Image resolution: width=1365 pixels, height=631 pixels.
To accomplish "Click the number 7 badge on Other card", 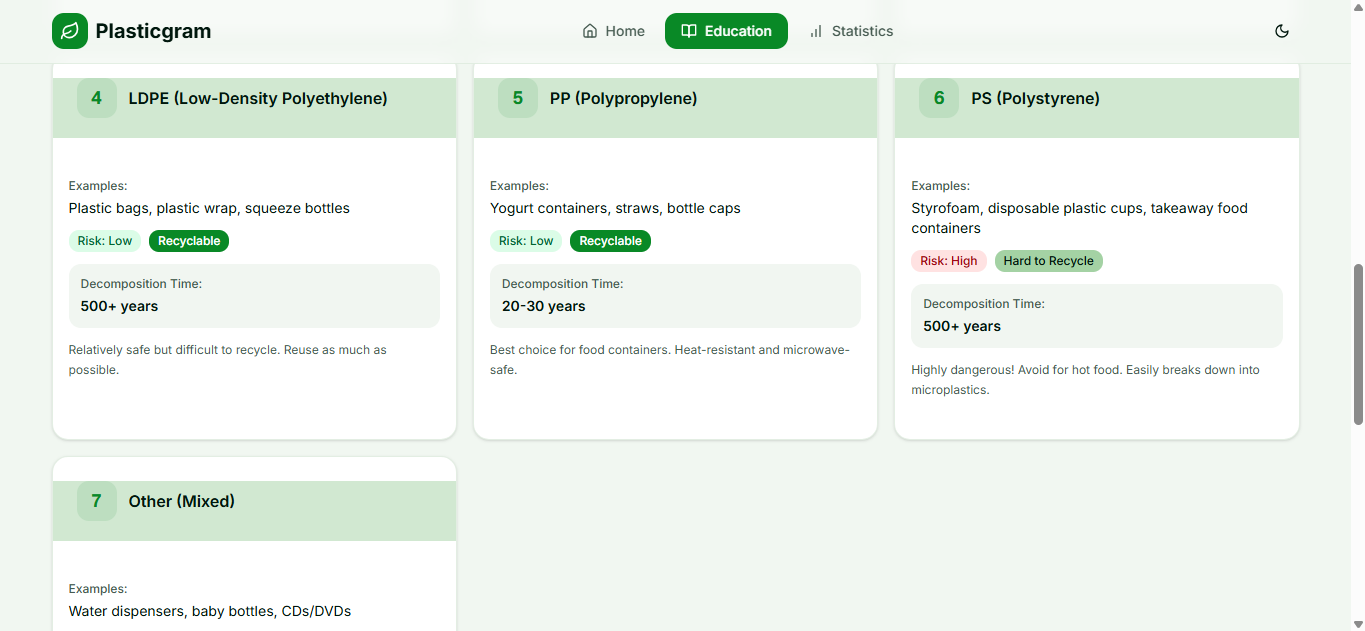I will point(97,501).
